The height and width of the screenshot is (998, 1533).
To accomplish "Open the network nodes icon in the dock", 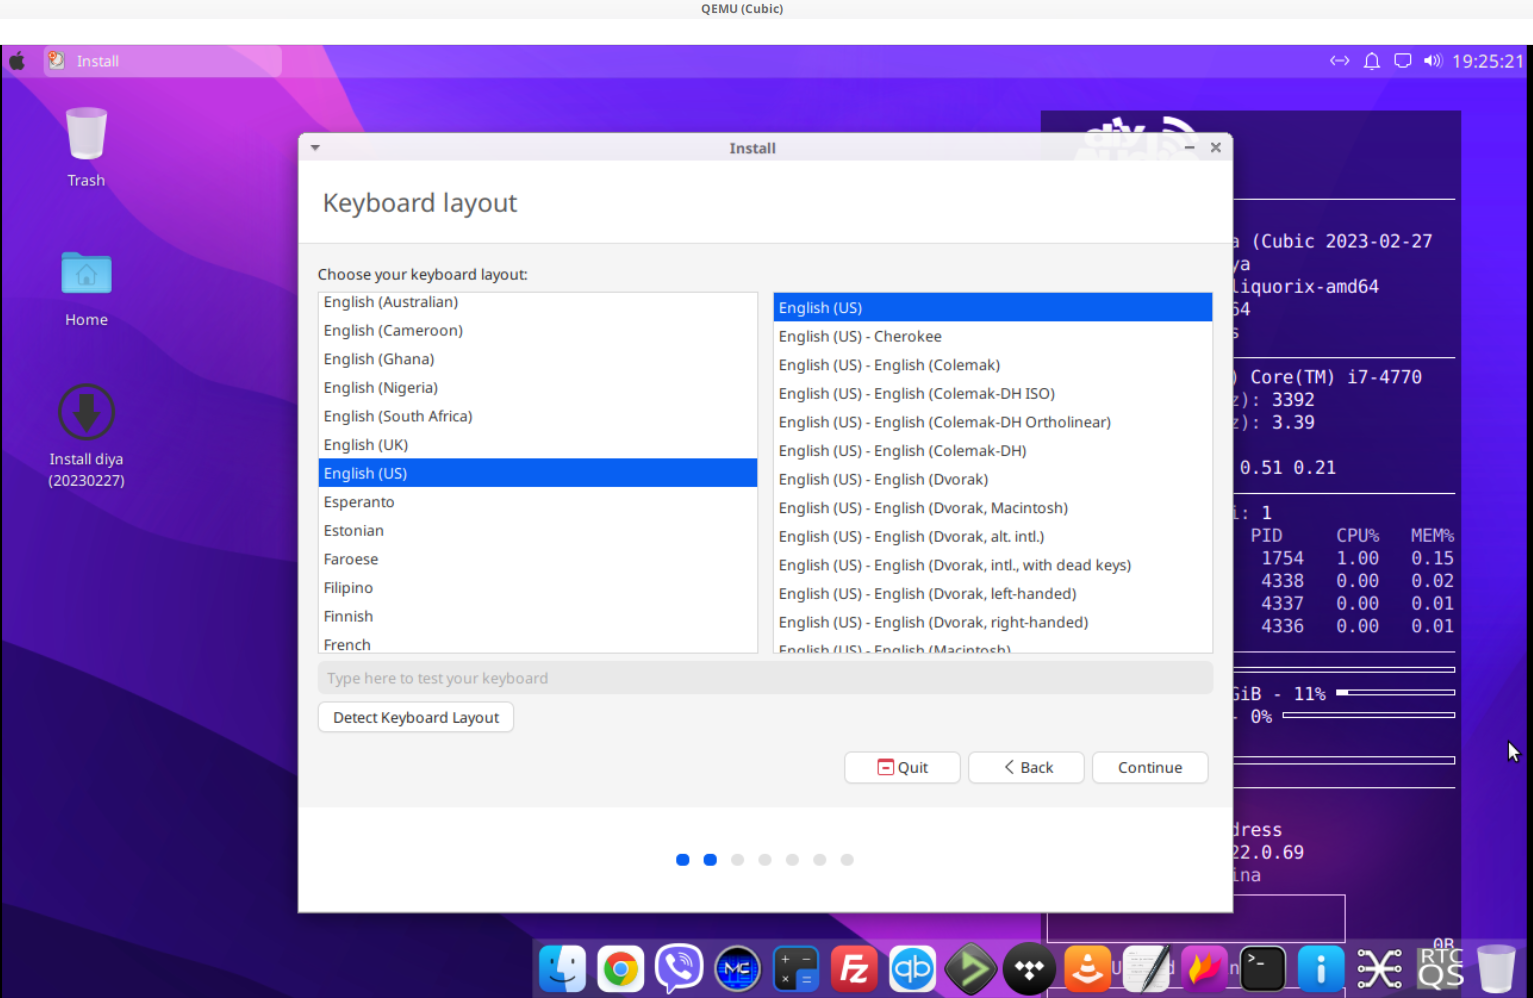I will coord(1379,968).
